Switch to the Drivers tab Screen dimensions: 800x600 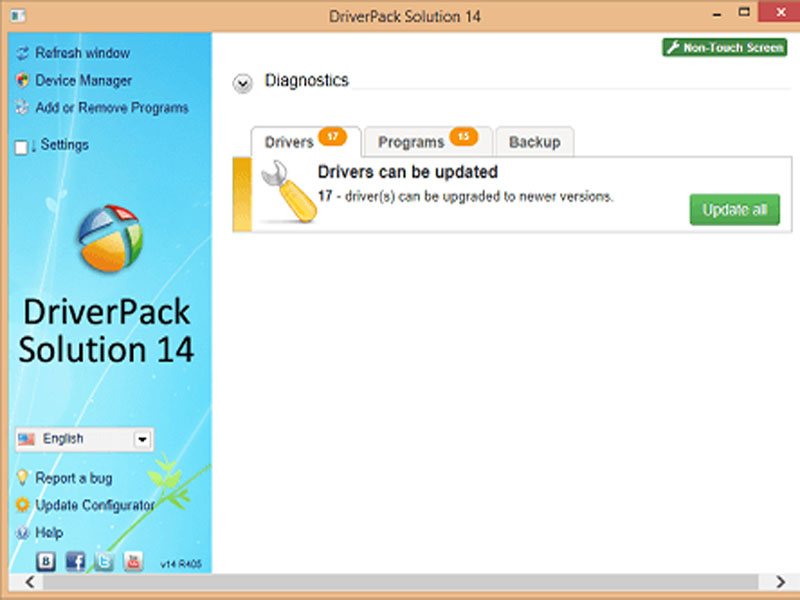click(x=306, y=142)
